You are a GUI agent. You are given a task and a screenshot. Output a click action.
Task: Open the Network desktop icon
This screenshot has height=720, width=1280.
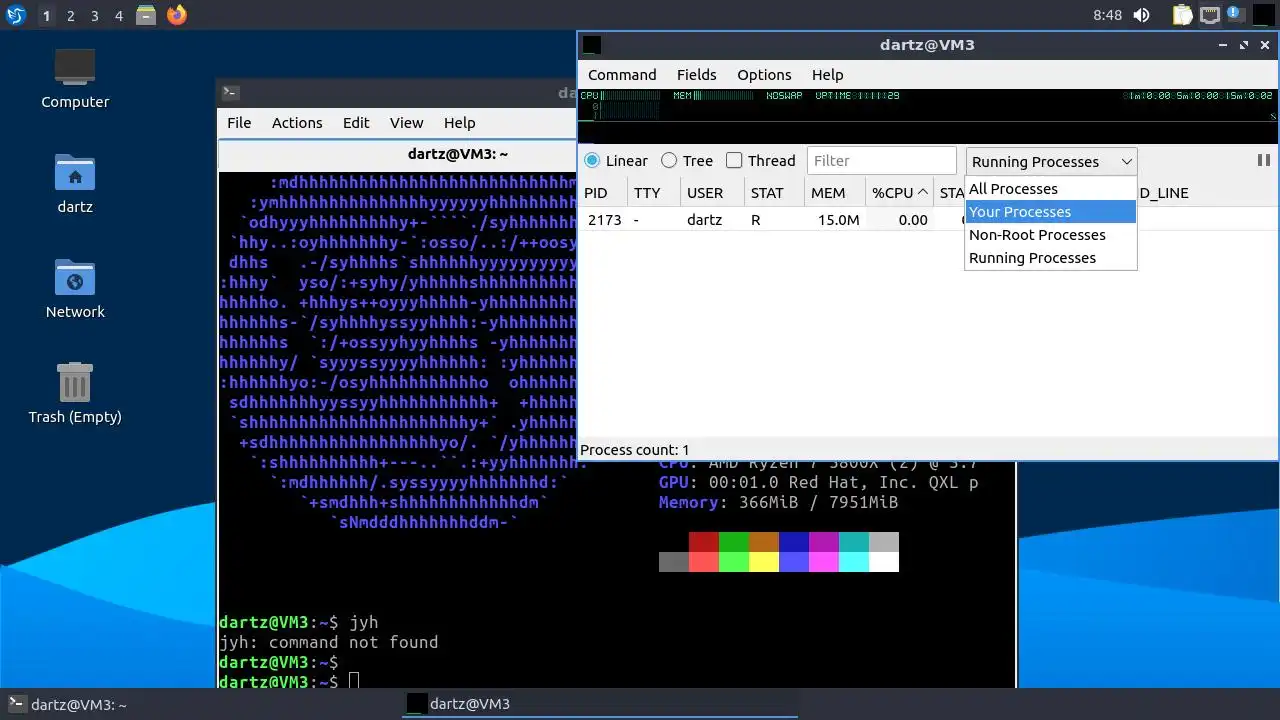75,289
